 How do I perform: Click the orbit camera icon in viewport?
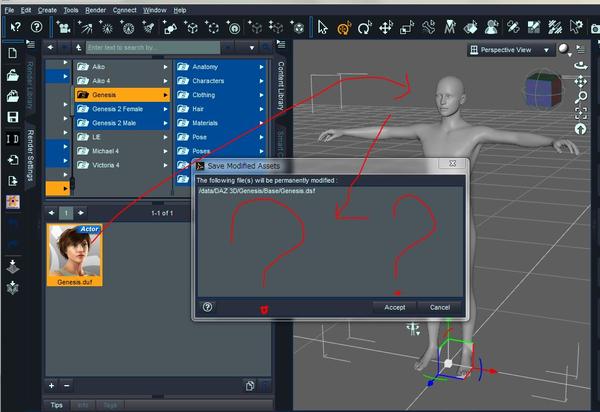tap(581, 66)
